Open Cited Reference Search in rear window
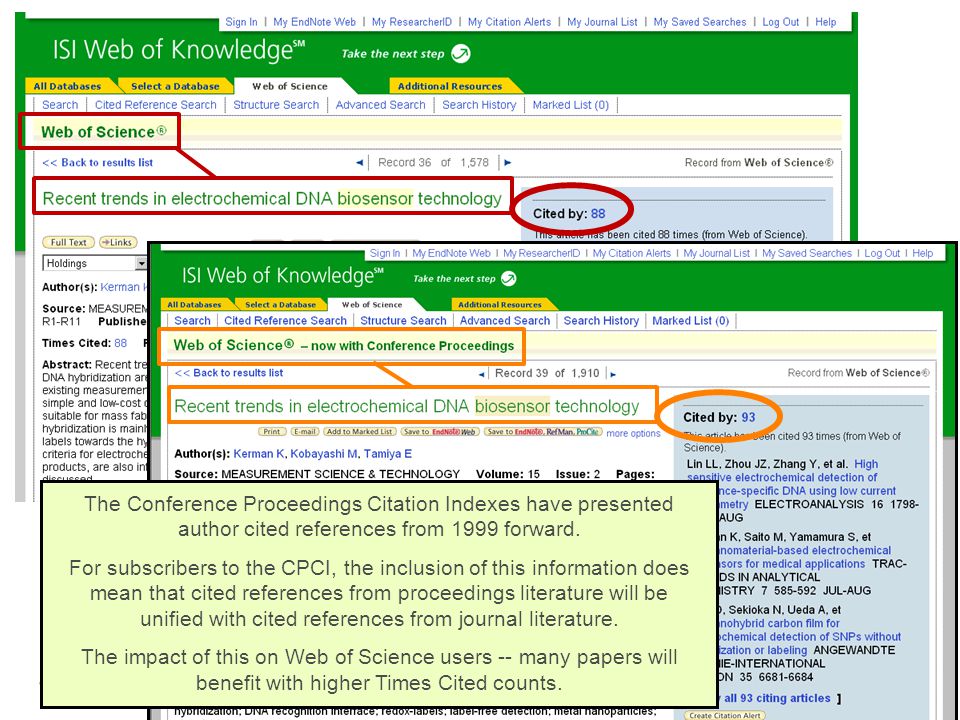960x720 pixels. pos(156,105)
